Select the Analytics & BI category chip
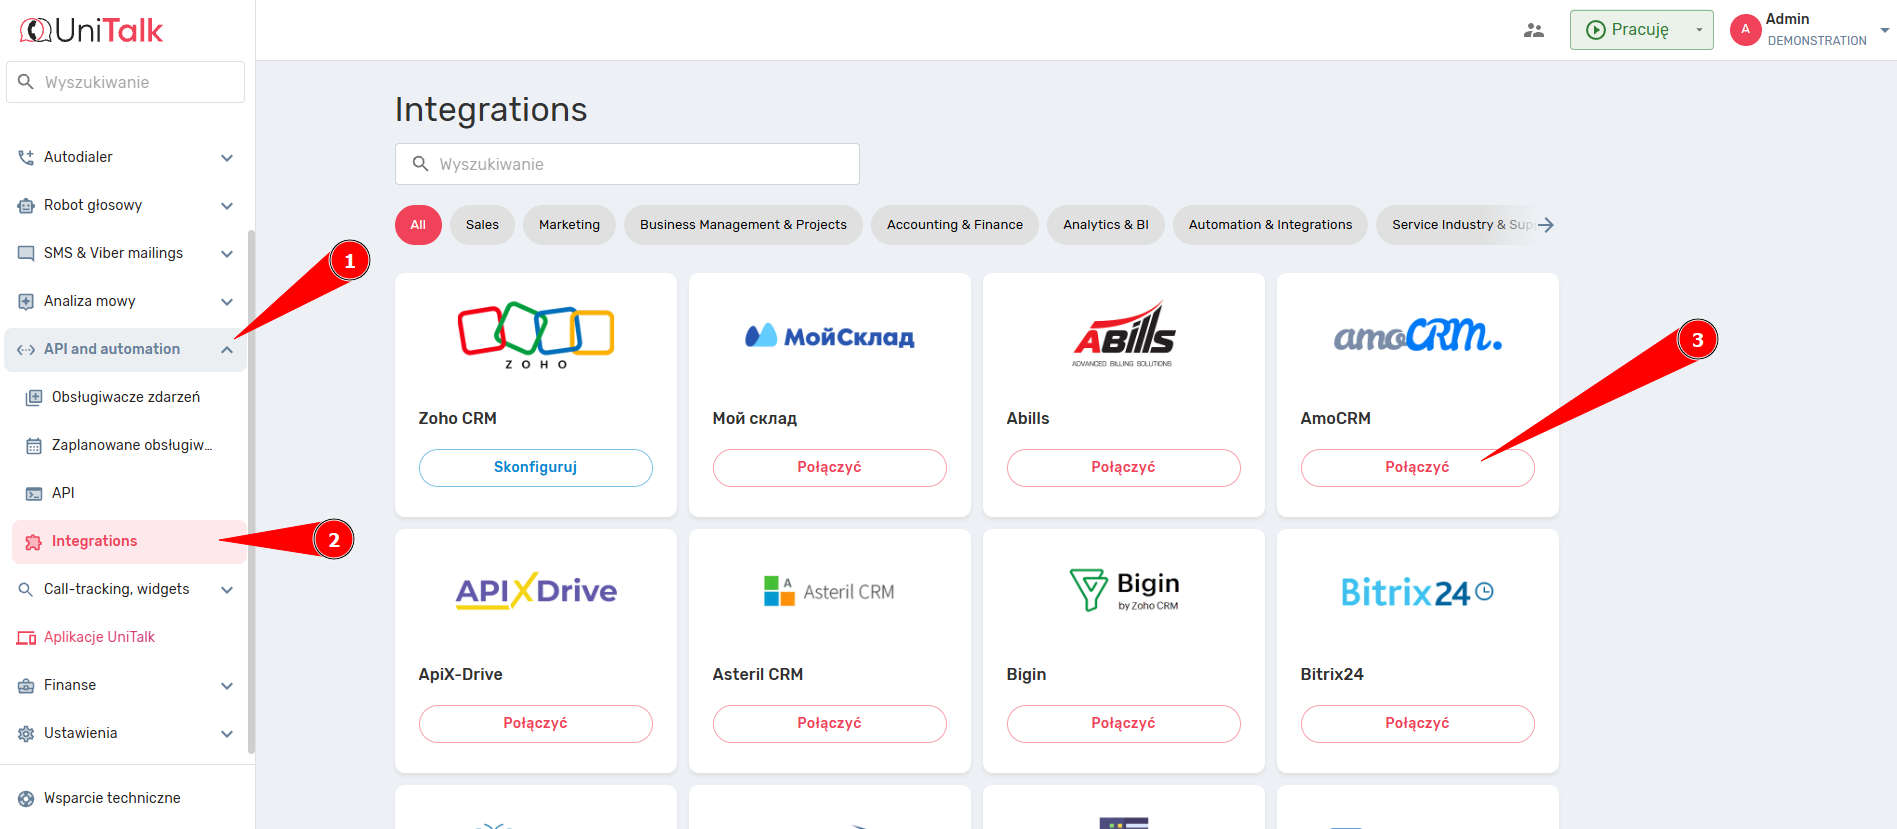The height and width of the screenshot is (829, 1897). coord(1105,225)
